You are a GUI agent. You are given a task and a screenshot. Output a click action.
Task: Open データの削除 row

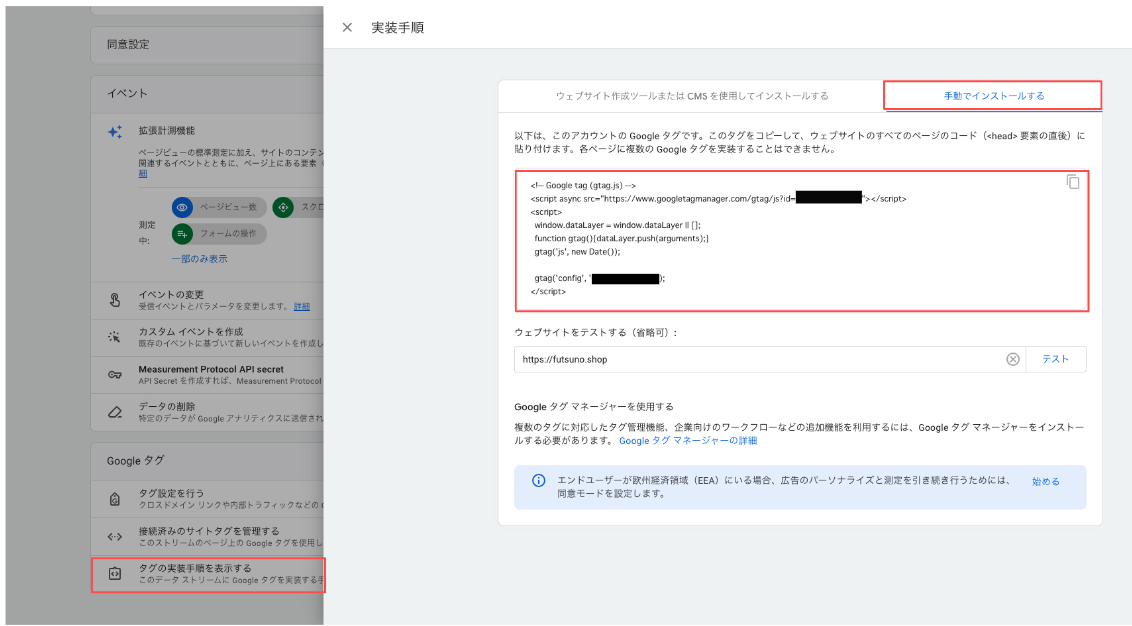[207, 412]
